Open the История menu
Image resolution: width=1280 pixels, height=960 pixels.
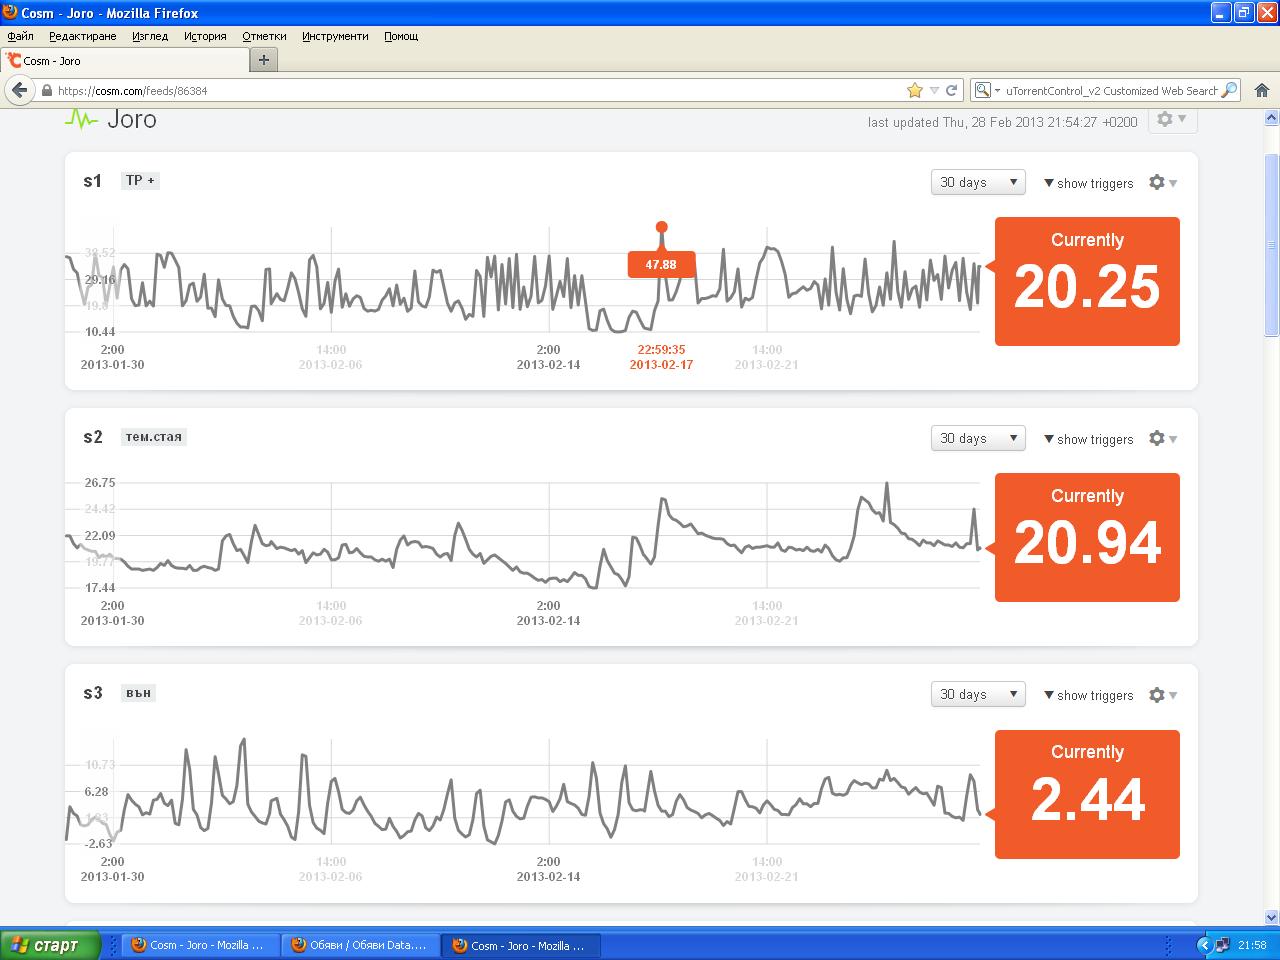[205, 36]
